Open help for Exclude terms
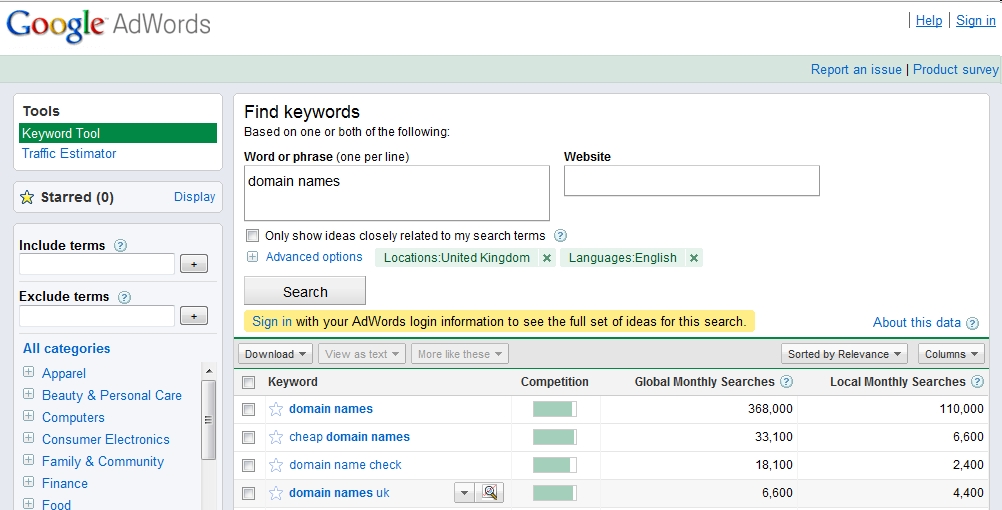Viewport: 1002px width, 510px height. pos(125,297)
